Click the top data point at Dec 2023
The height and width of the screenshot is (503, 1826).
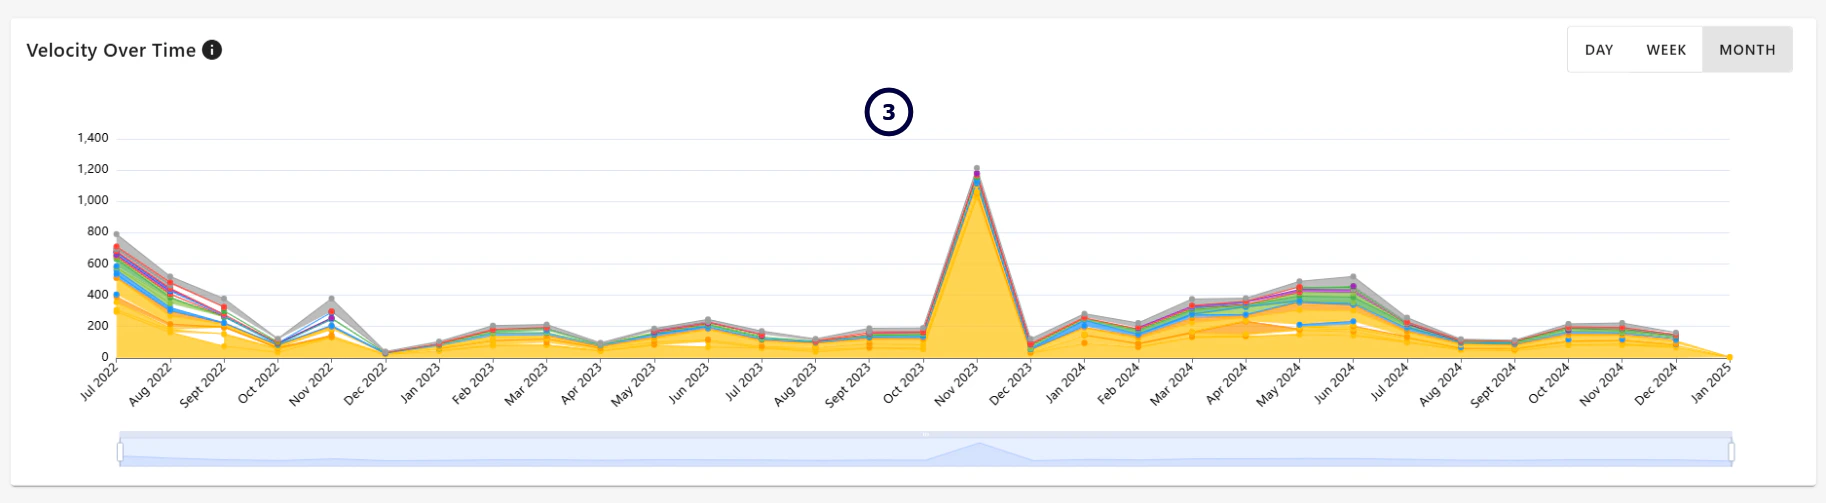pyautogui.click(x=1031, y=340)
